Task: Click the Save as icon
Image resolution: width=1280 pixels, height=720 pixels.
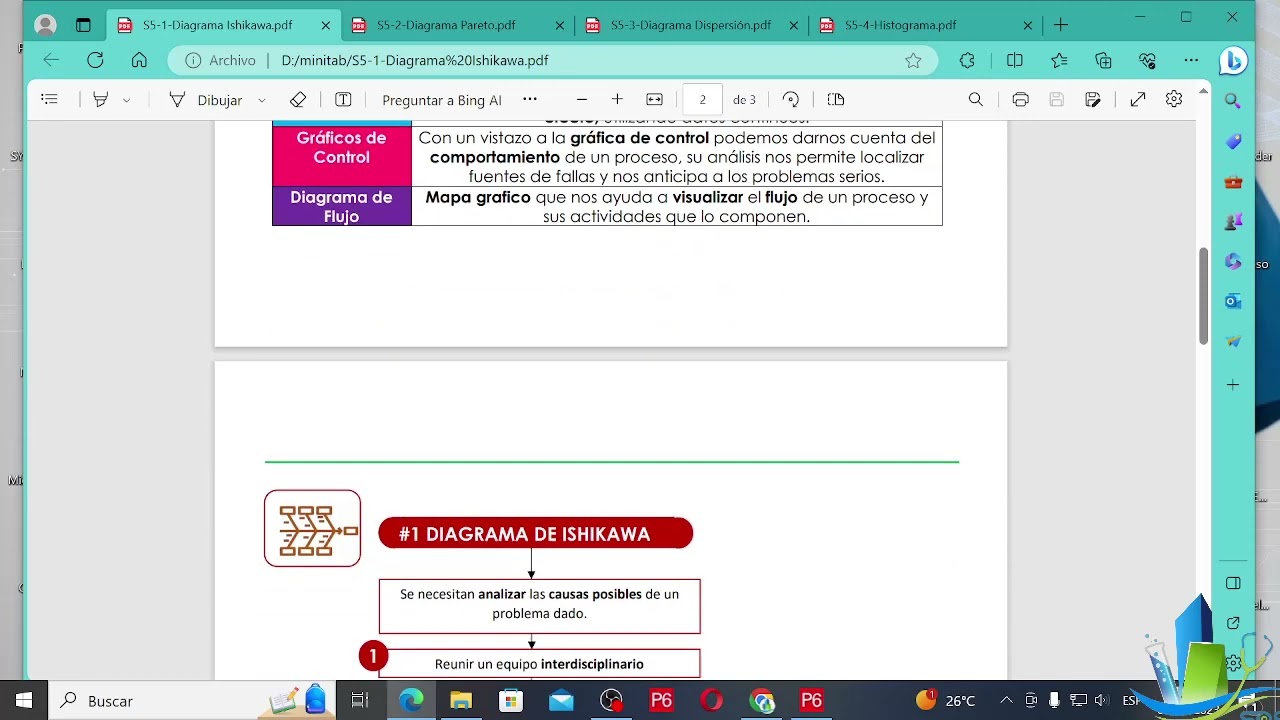Action: (x=1093, y=99)
